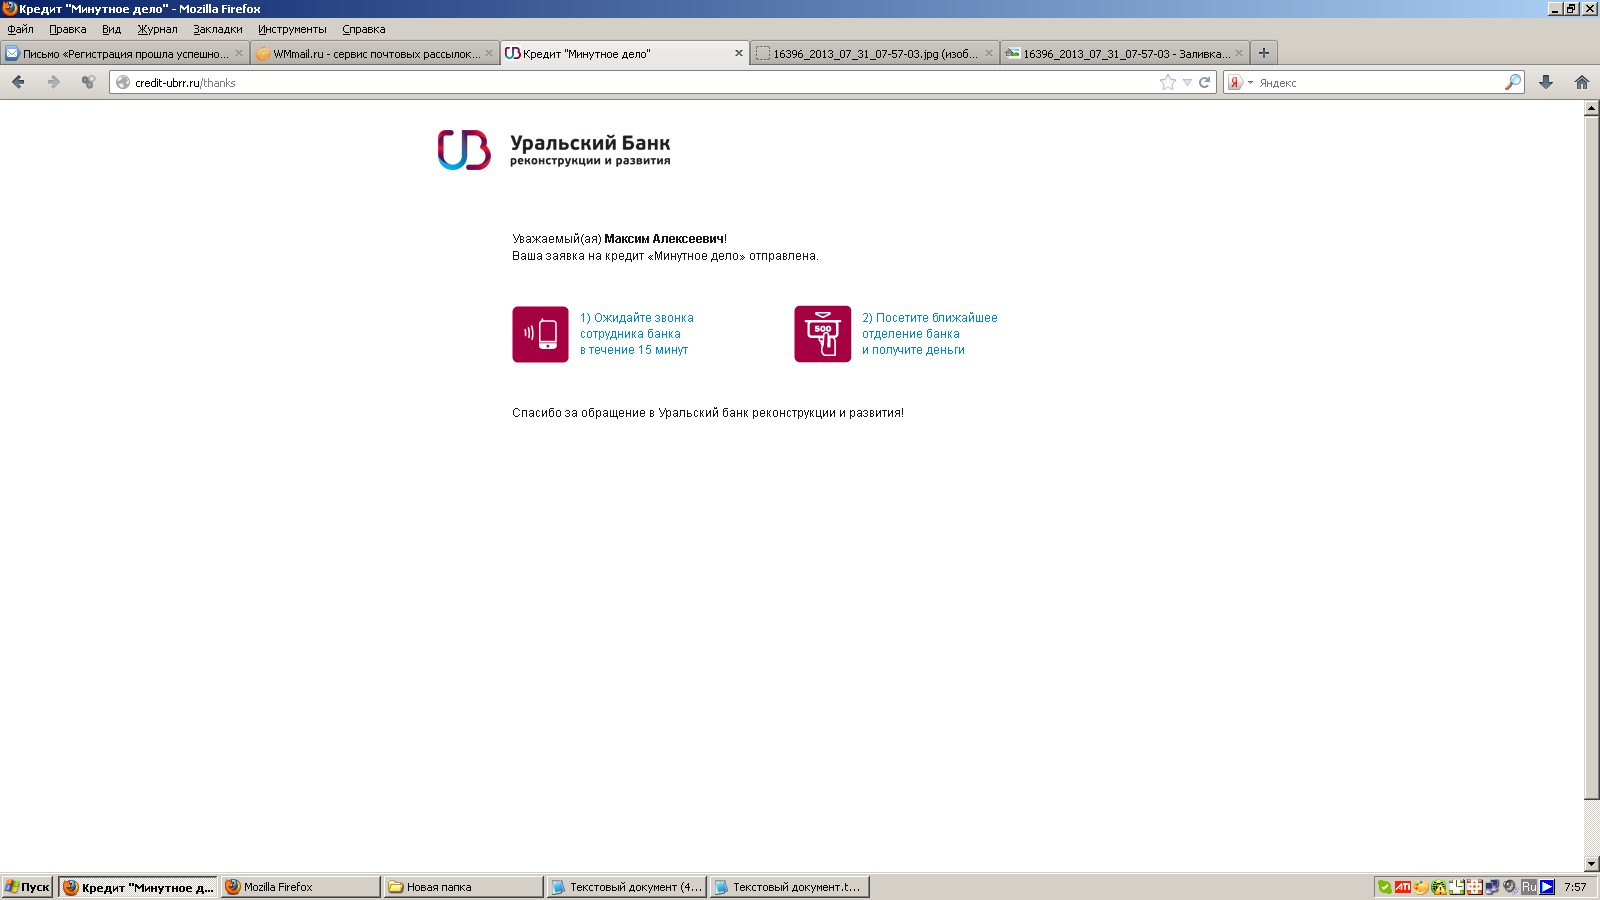1600x900 pixels.
Task: Click the bug warning tray icon
Action: pos(1439,887)
